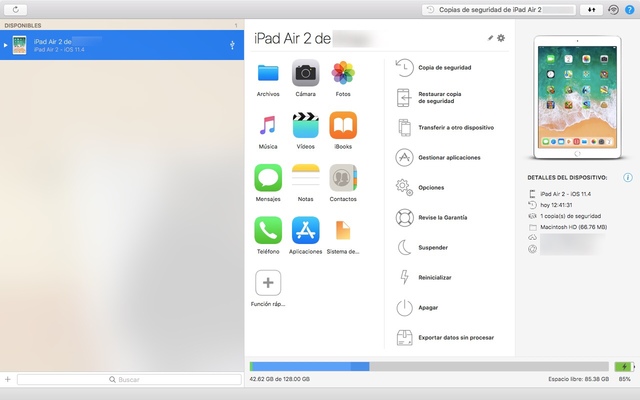640x400 pixels.
Task: Open the Vídeos clapperboard icon
Action: click(305, 126)
